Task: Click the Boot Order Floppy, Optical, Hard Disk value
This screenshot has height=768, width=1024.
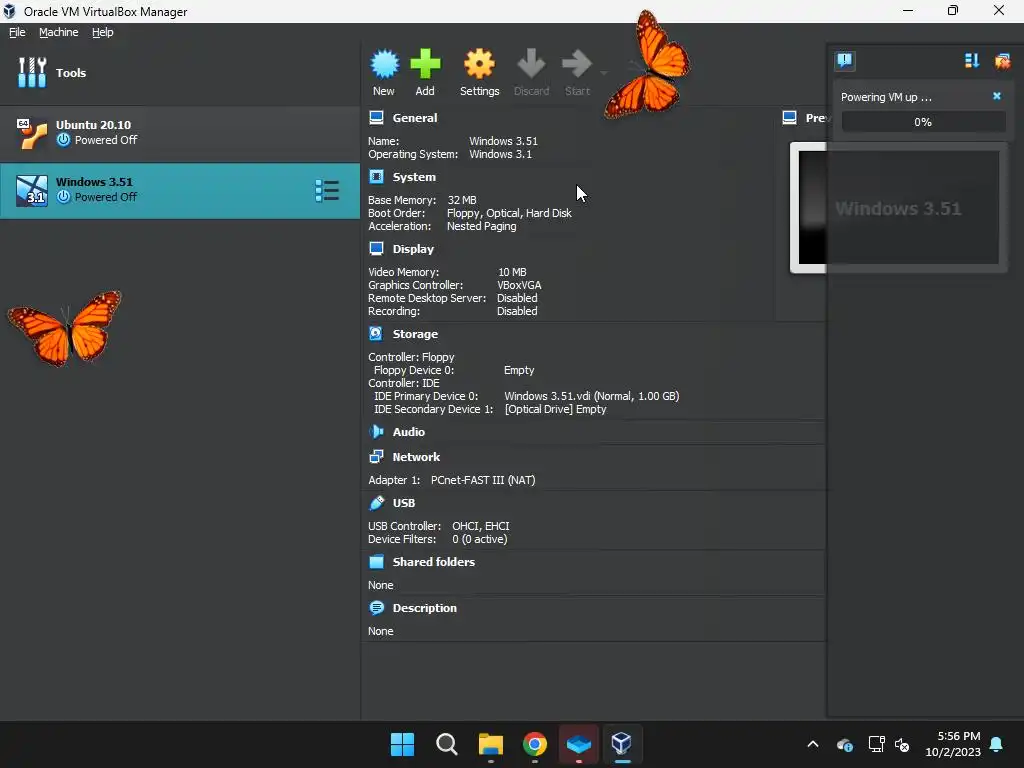Action: (509, 214)
